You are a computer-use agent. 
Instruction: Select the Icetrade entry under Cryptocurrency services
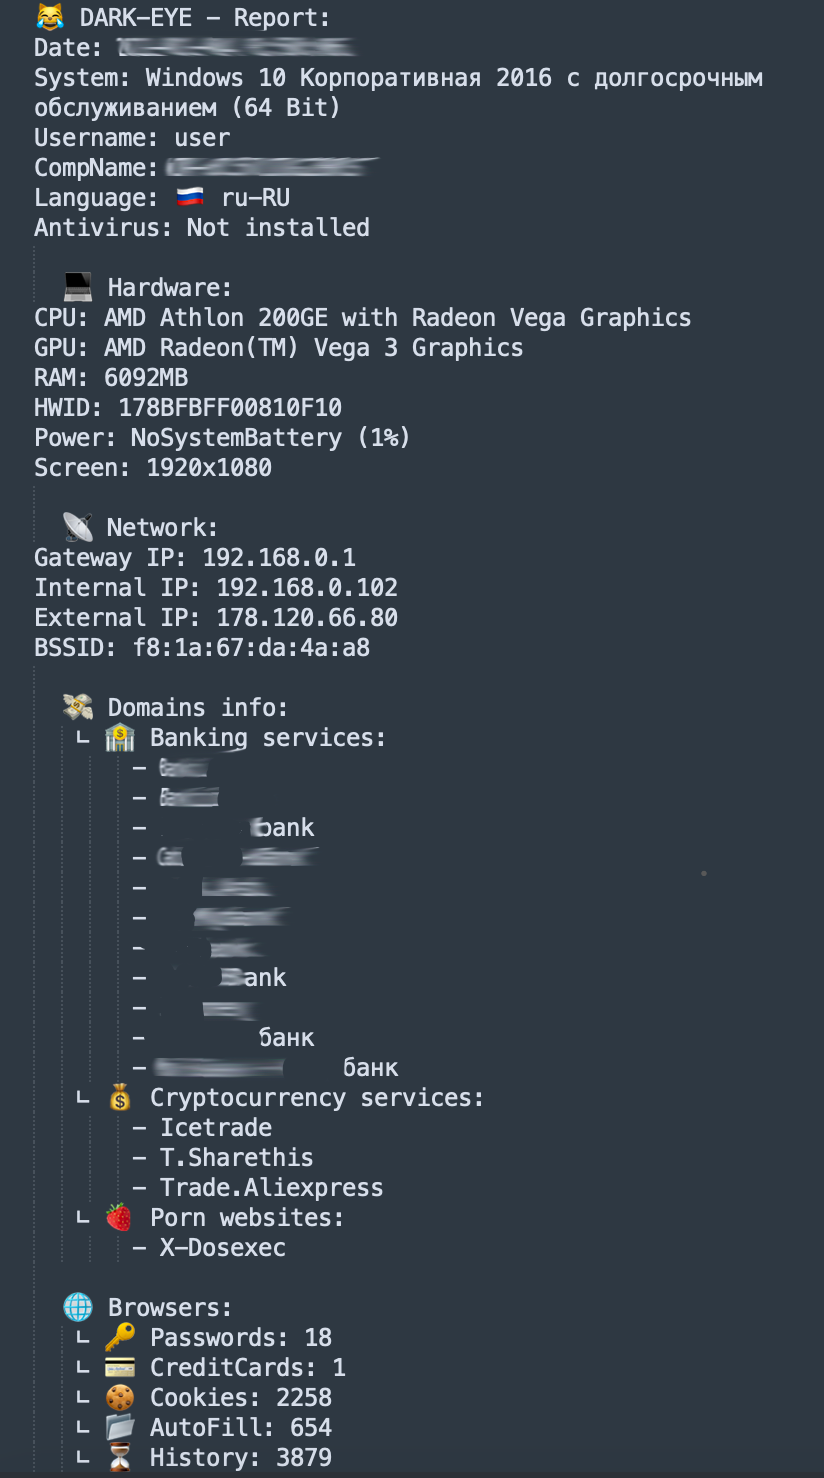tap(215, 1128)
